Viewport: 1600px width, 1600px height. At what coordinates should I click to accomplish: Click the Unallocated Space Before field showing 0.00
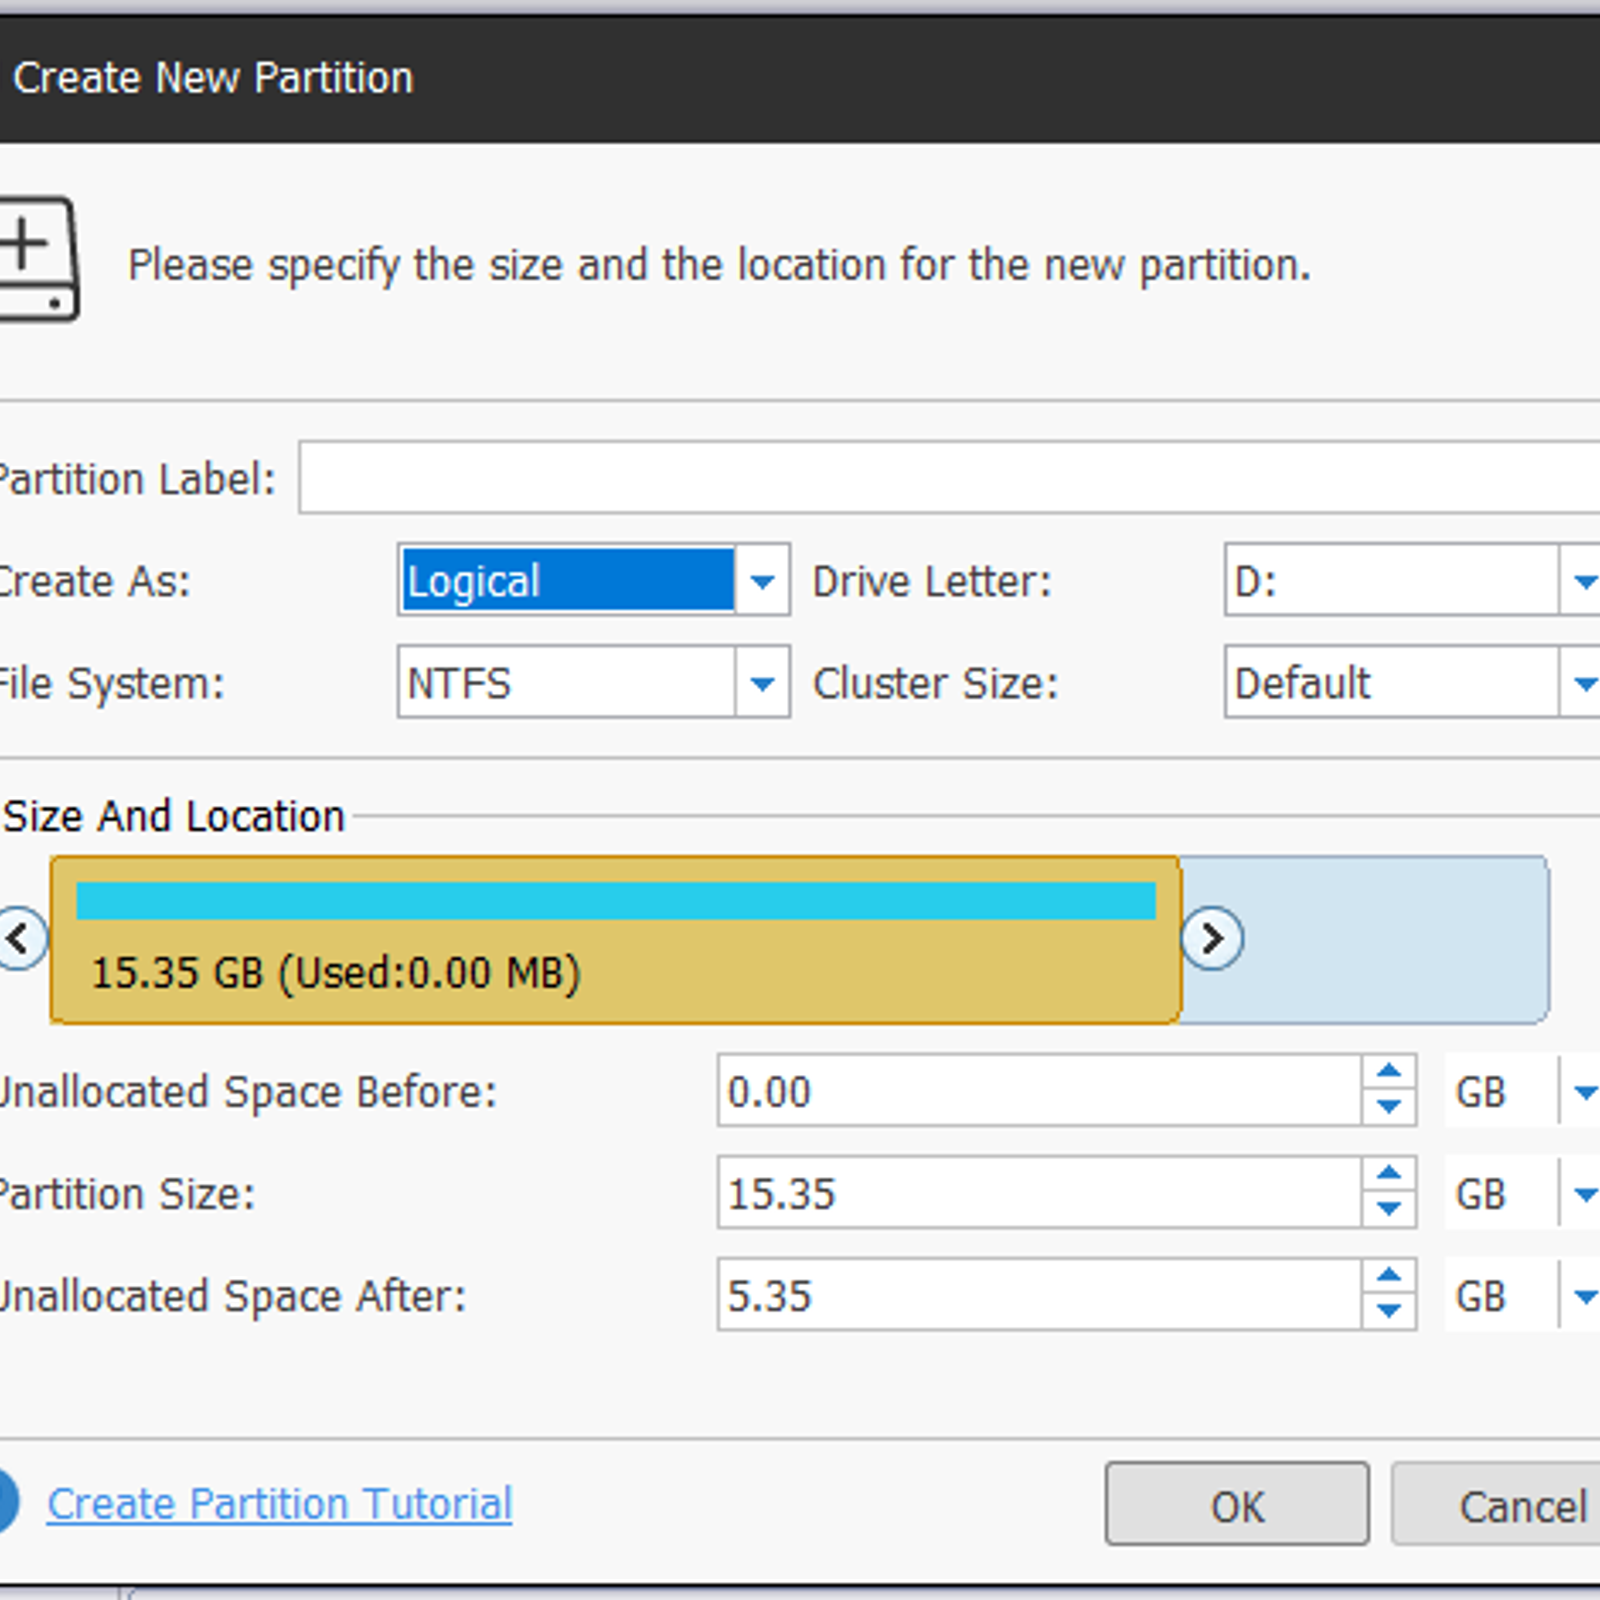point(1039,1091)
